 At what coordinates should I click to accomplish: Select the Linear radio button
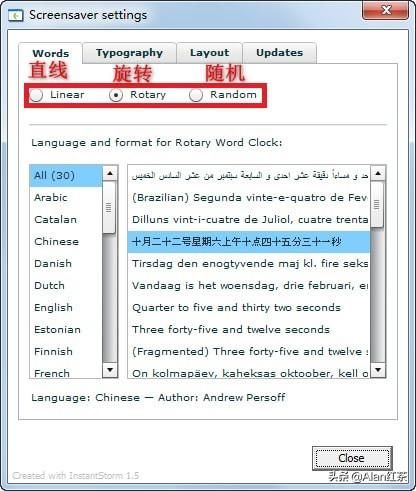pyautogui.click(x=36, y=95)
